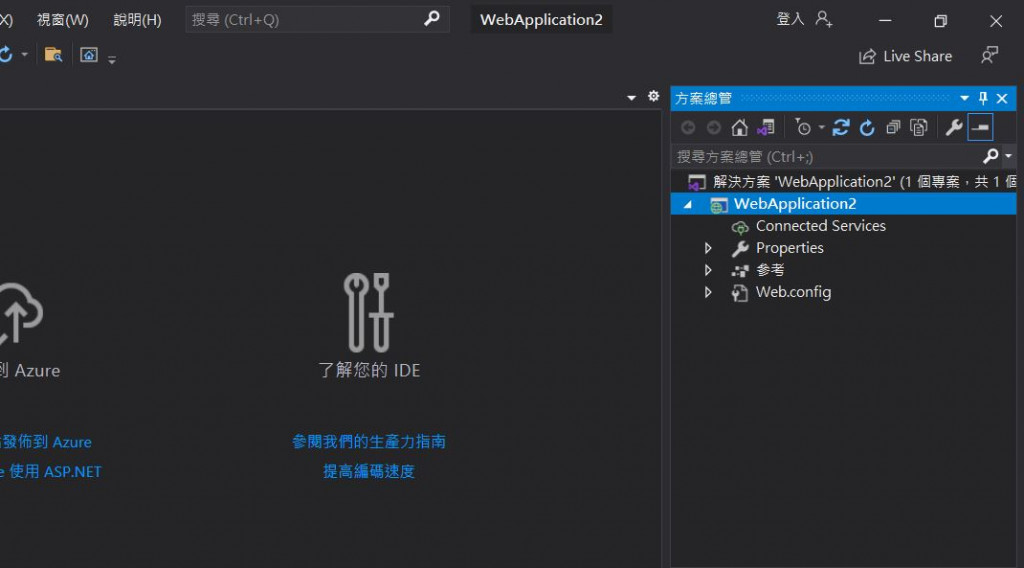Select the 參考 references item

(770, 270)
